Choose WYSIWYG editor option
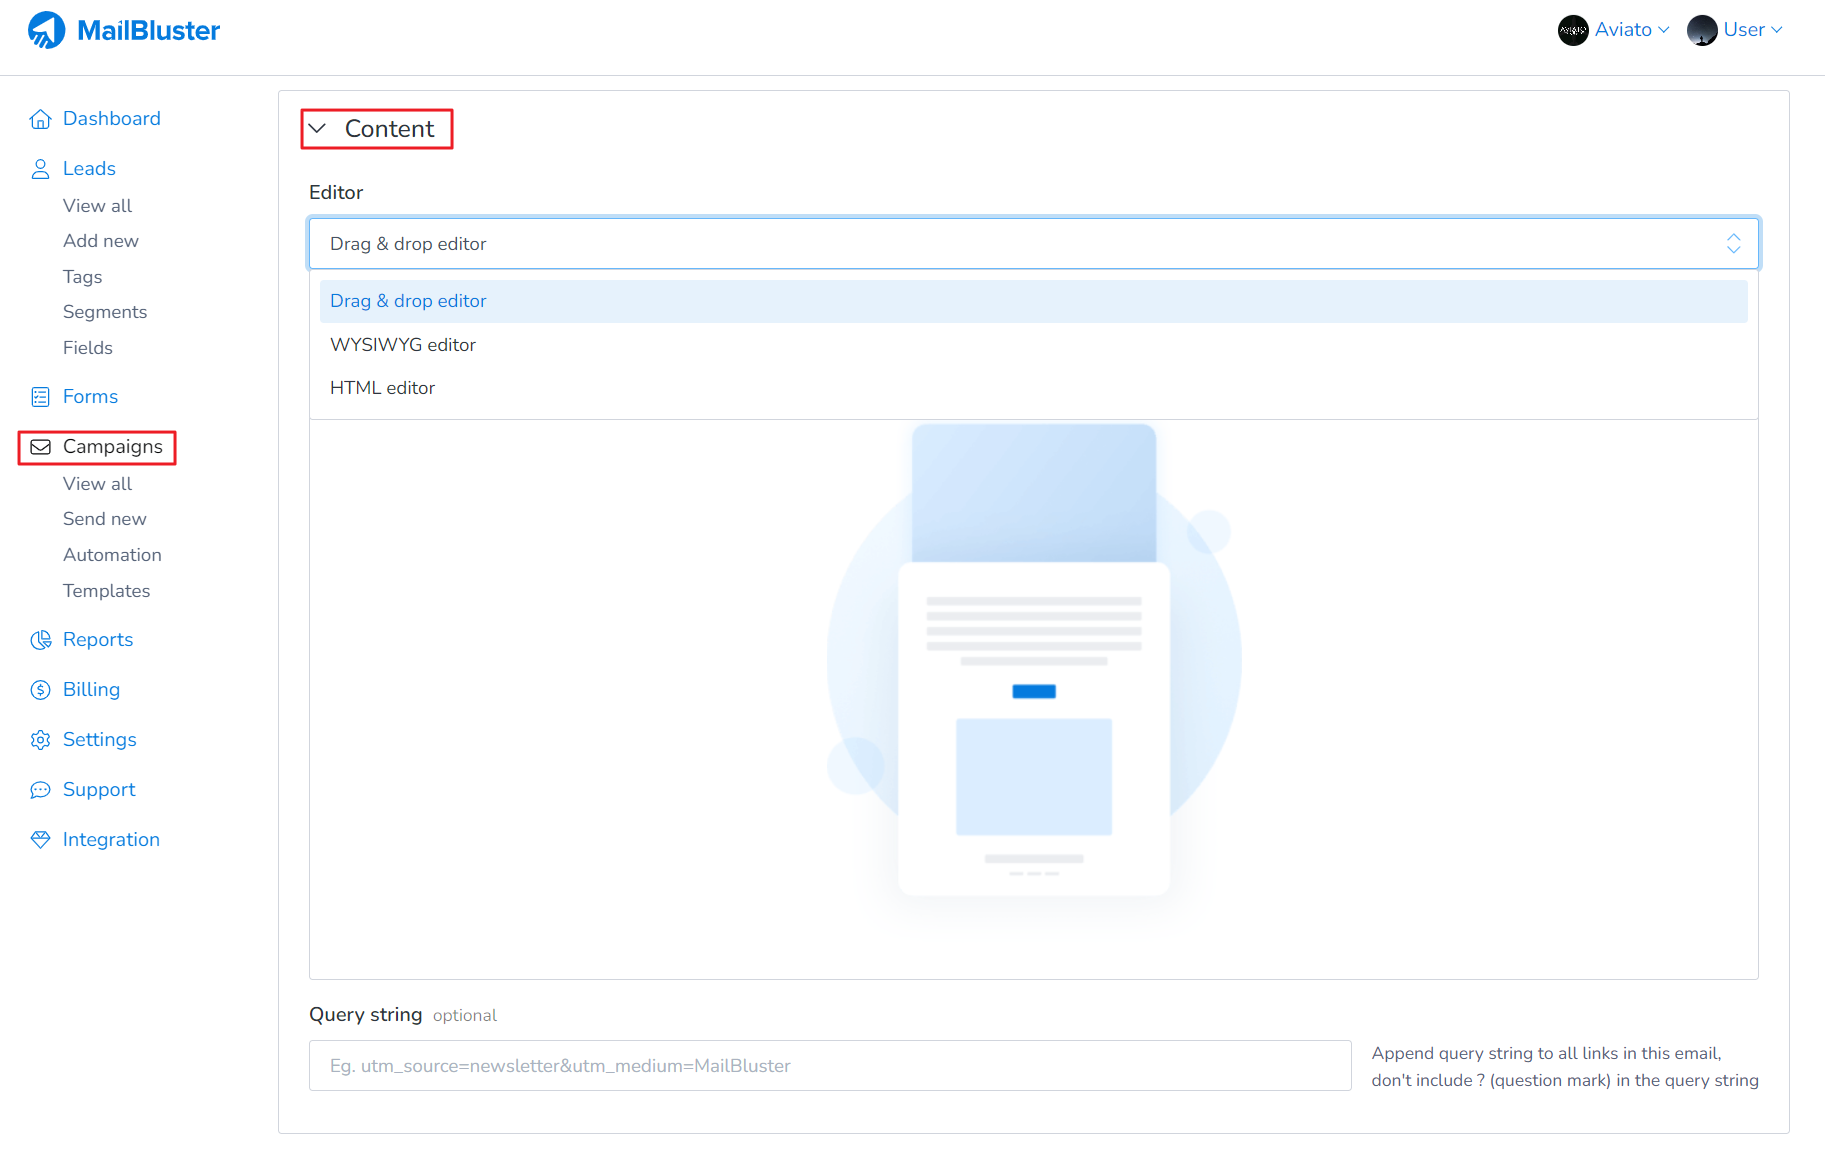Screen dimensions: 1825x1150 (1033, 345)
